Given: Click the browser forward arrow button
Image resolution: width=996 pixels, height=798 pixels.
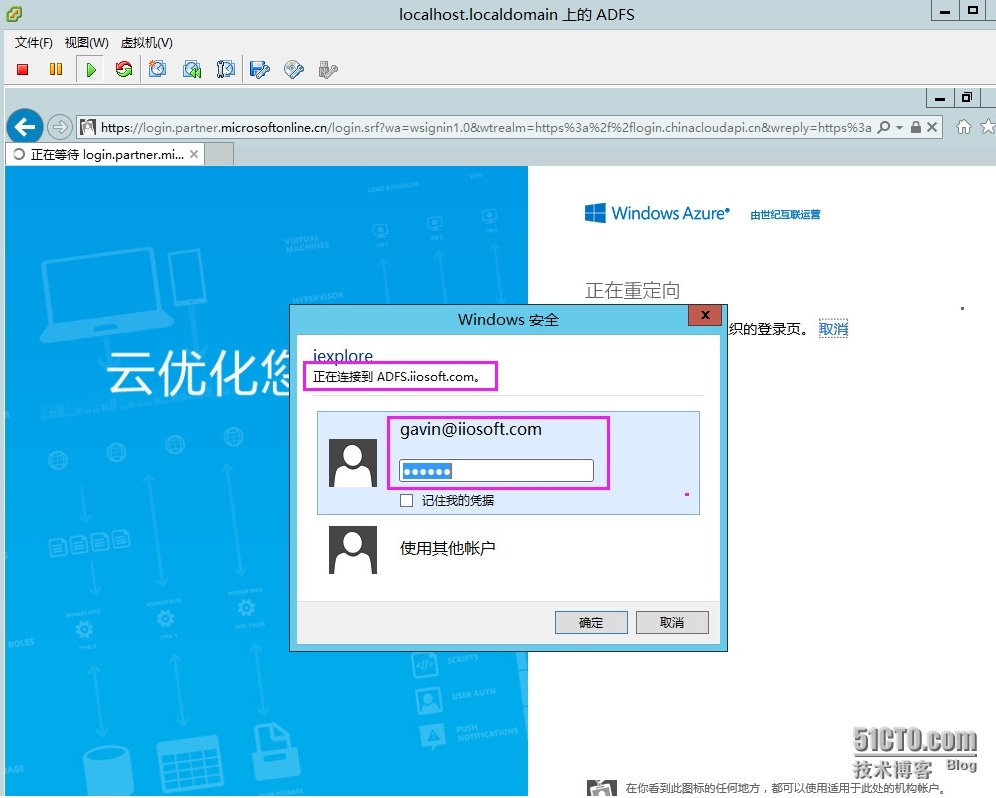Looking at the screenshot, I should click(x=60, y=127).
